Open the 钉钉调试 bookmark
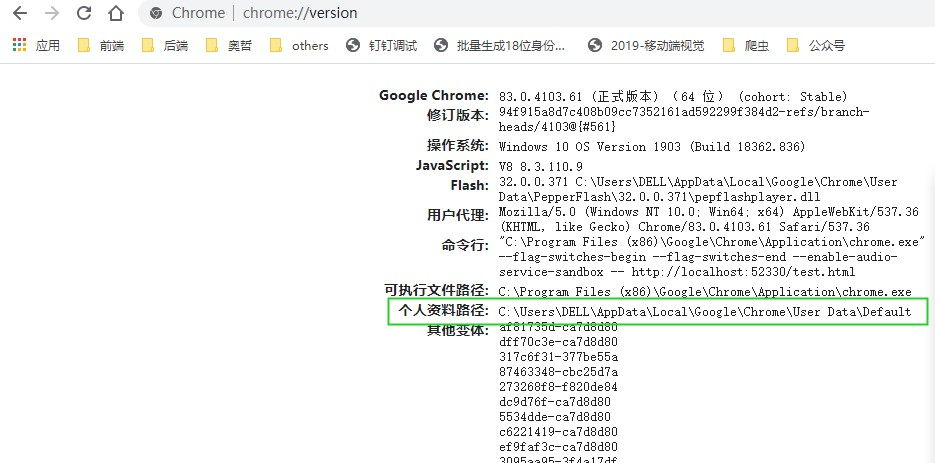The image size is (935, 463). (381, 45)
